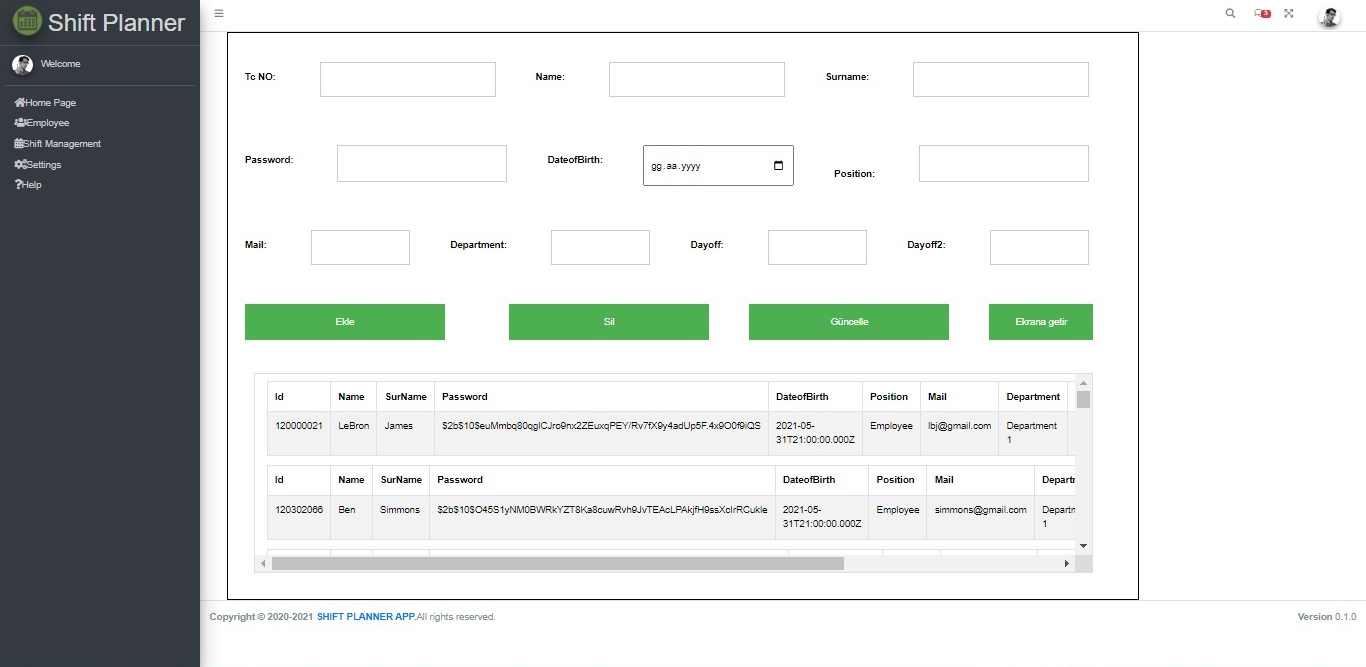Select the calendar icon beside Shift Management
Viewport: 1366px width, 667px height.
click(x=17, y=143)
